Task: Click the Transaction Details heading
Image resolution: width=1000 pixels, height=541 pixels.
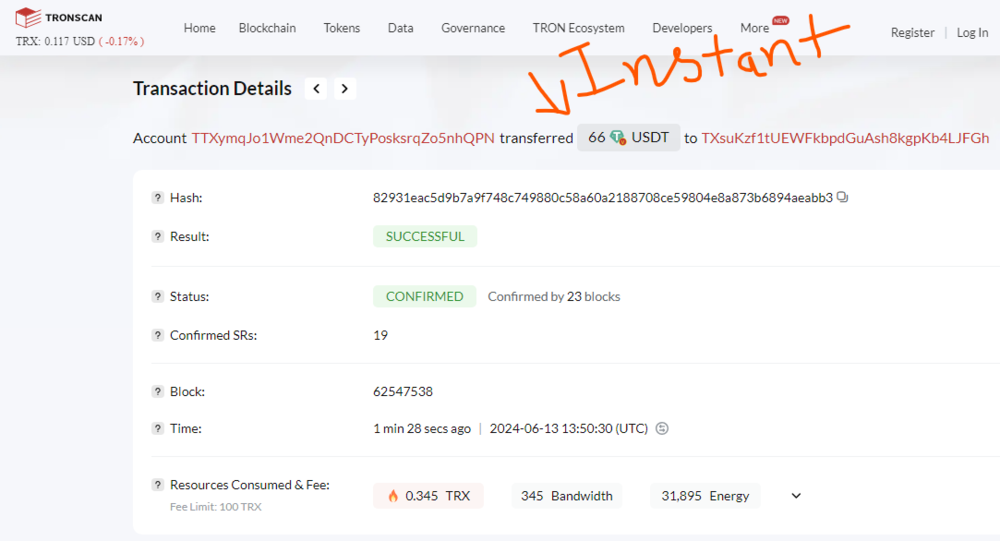Action: 212,89
